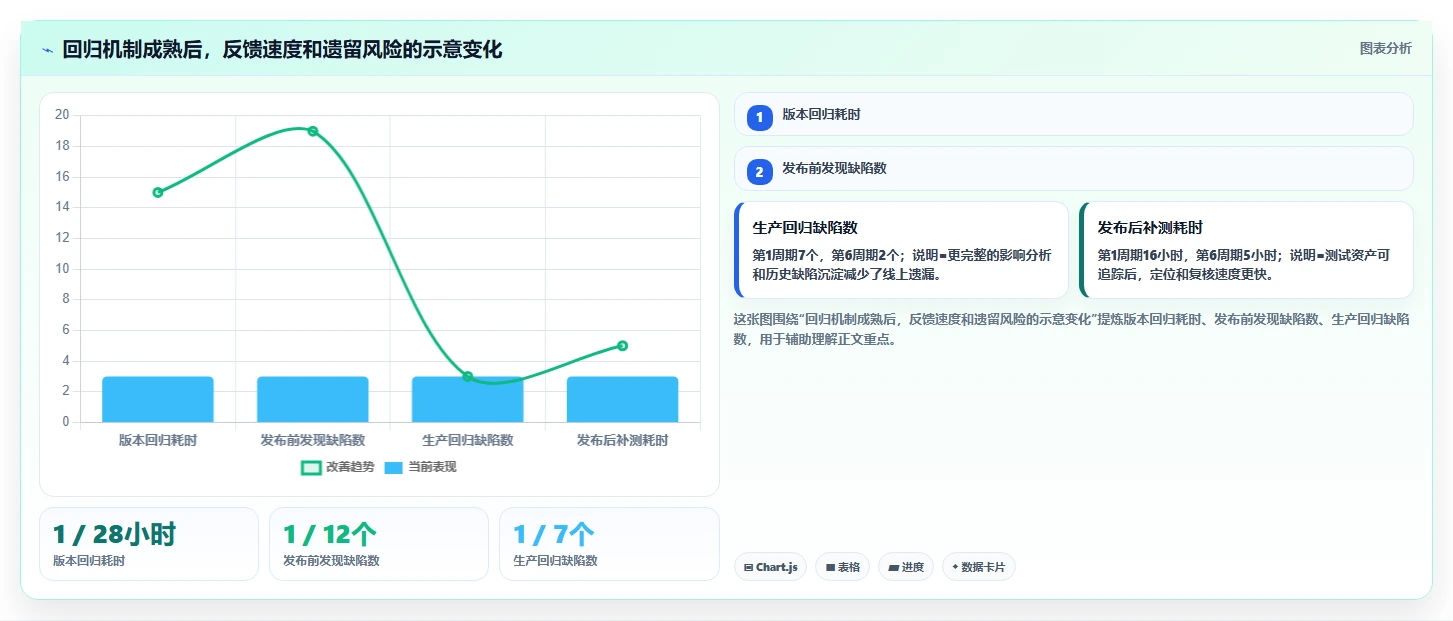Click the 1 / 12个 stat card

(379, 544)
